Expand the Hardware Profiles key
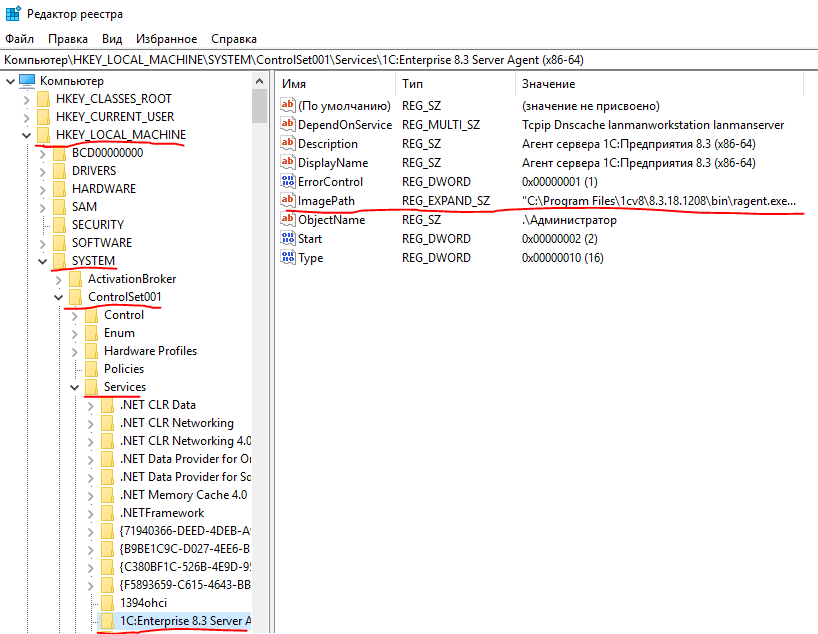Screen dimensions: 818x634 tap(74, 351)
